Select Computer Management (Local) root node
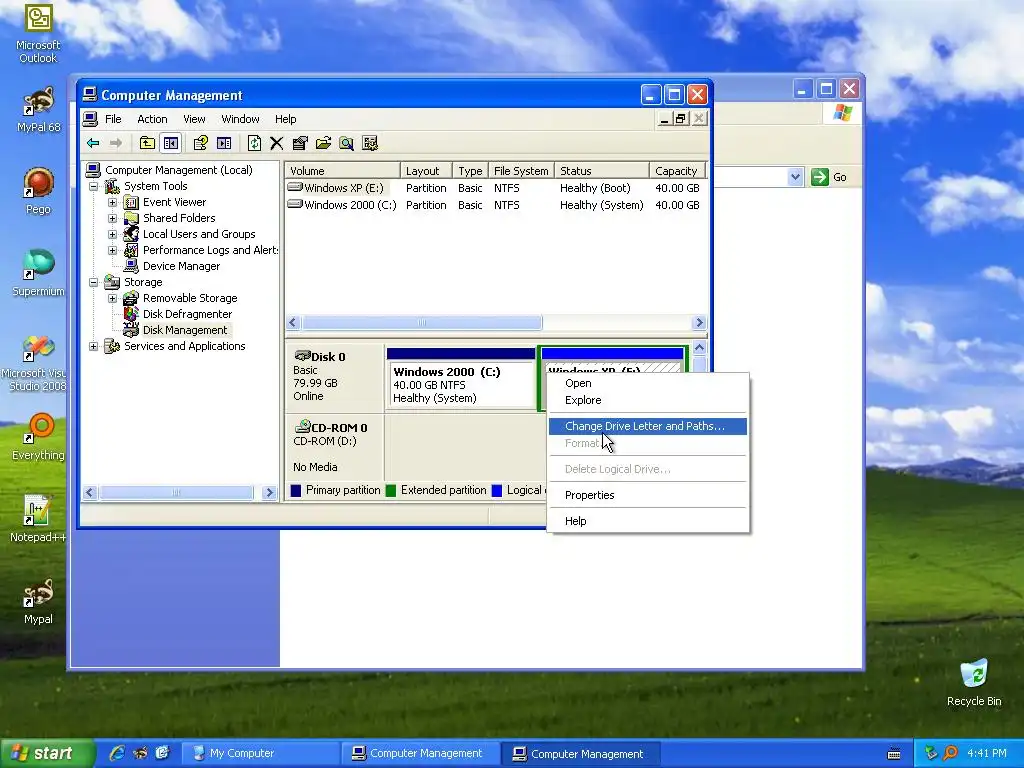 [178, 170]
